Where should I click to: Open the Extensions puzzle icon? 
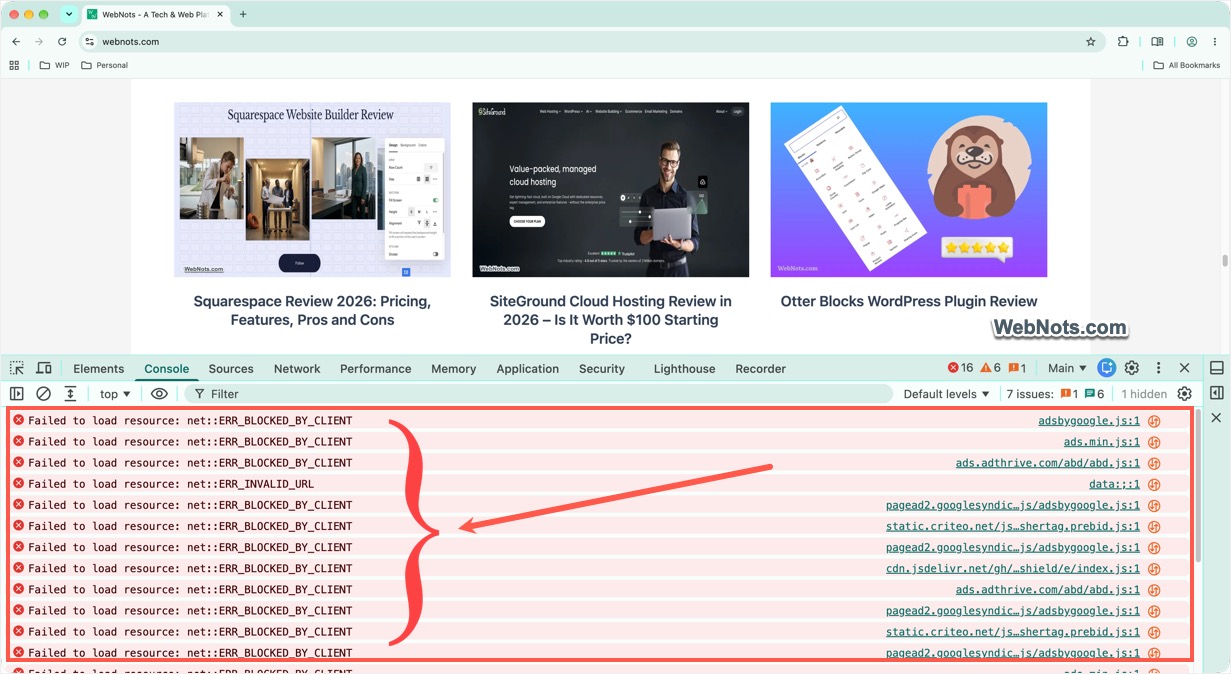click(x=1123, y=42)
